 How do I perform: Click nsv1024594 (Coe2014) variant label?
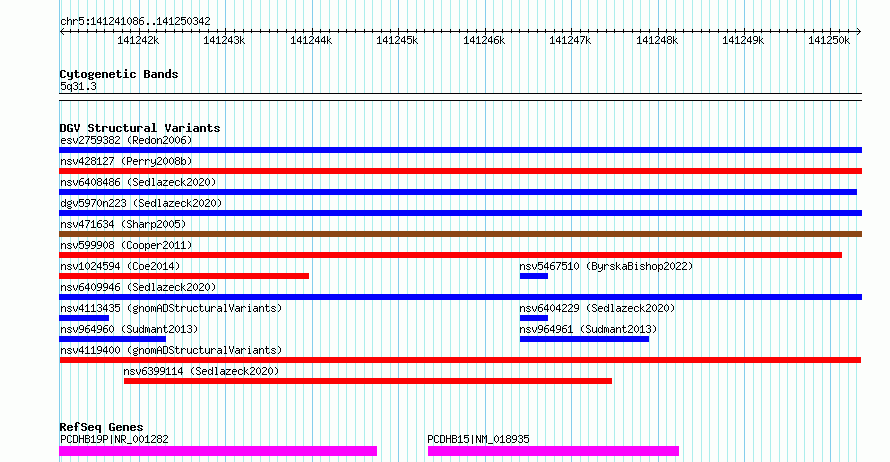pyautogui.click(x=120, y=266)
